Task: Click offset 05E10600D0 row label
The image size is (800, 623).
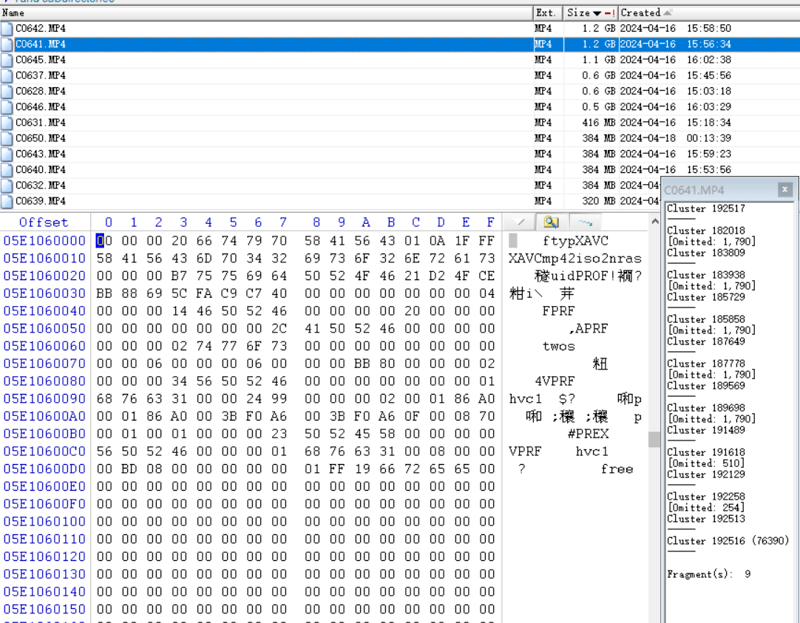Action: (44, 469)
